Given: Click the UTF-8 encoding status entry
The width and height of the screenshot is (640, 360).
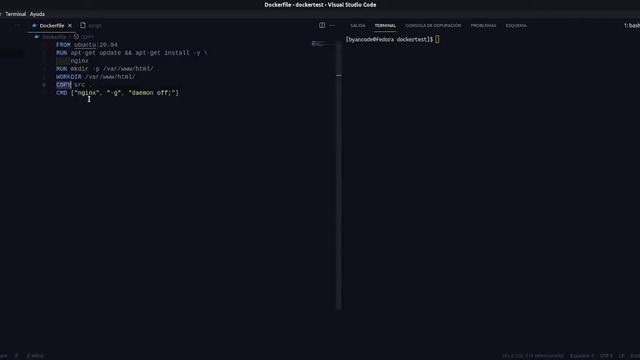Looking at the screenshot, I should click(x=607, y=356).
